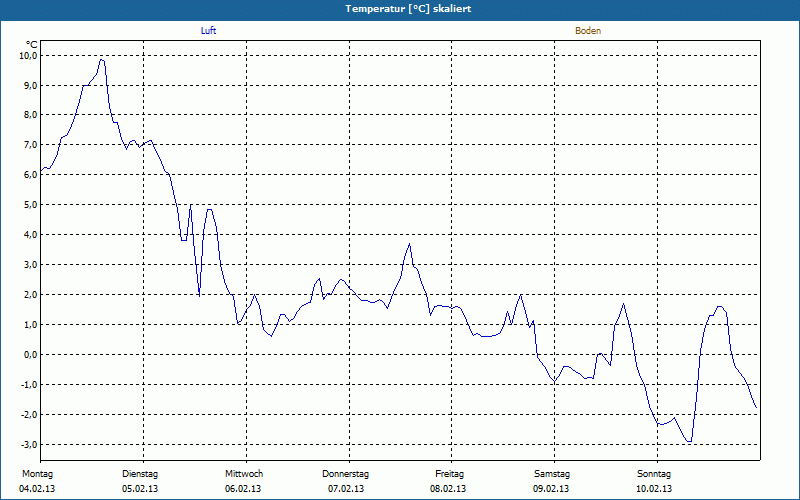Click the date 08.02.13

pos(448,489)
